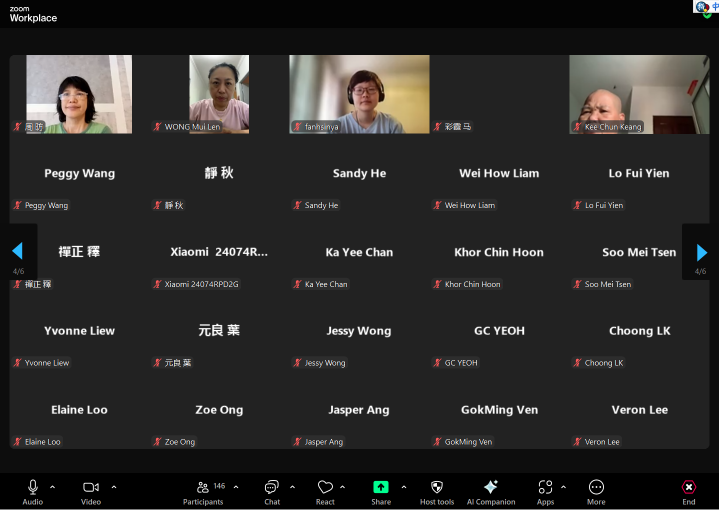Screen dimensions: 719x510
Task: Expand the Video settings caret
Action: click(x=114, y=487)
